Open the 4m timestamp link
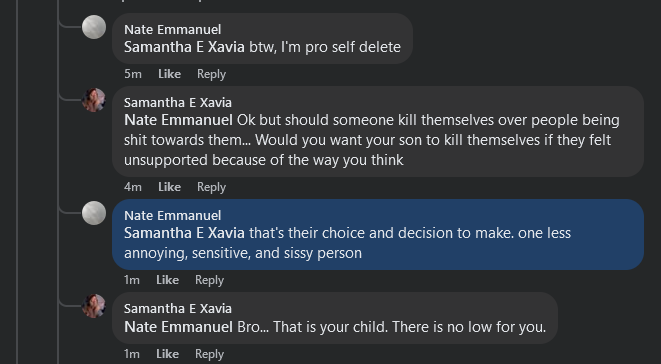 click(133, 187)
